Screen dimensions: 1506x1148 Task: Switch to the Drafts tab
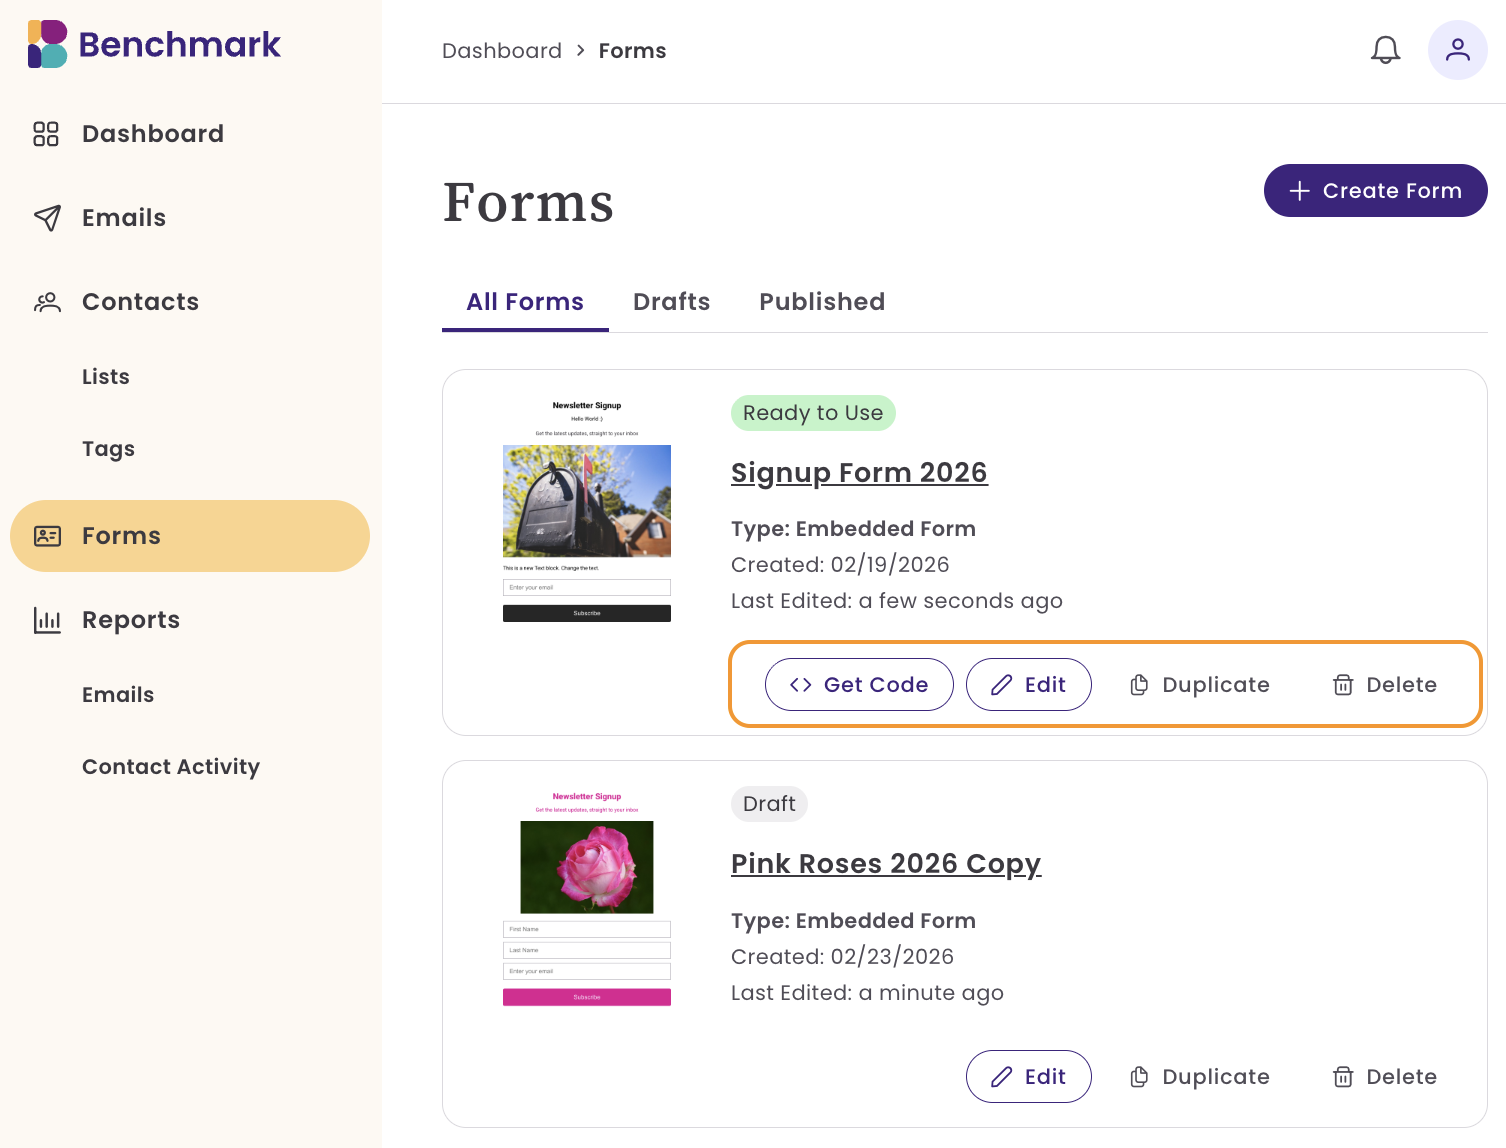[671, 302]
